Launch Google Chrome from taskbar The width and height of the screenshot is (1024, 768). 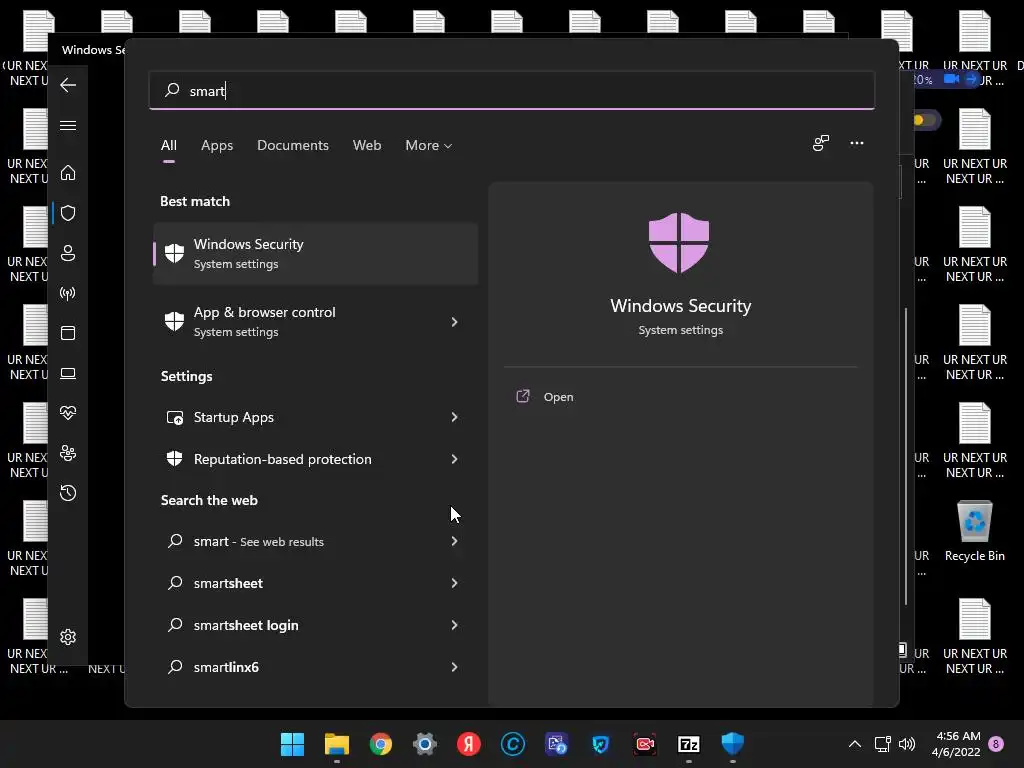(381, 744)
